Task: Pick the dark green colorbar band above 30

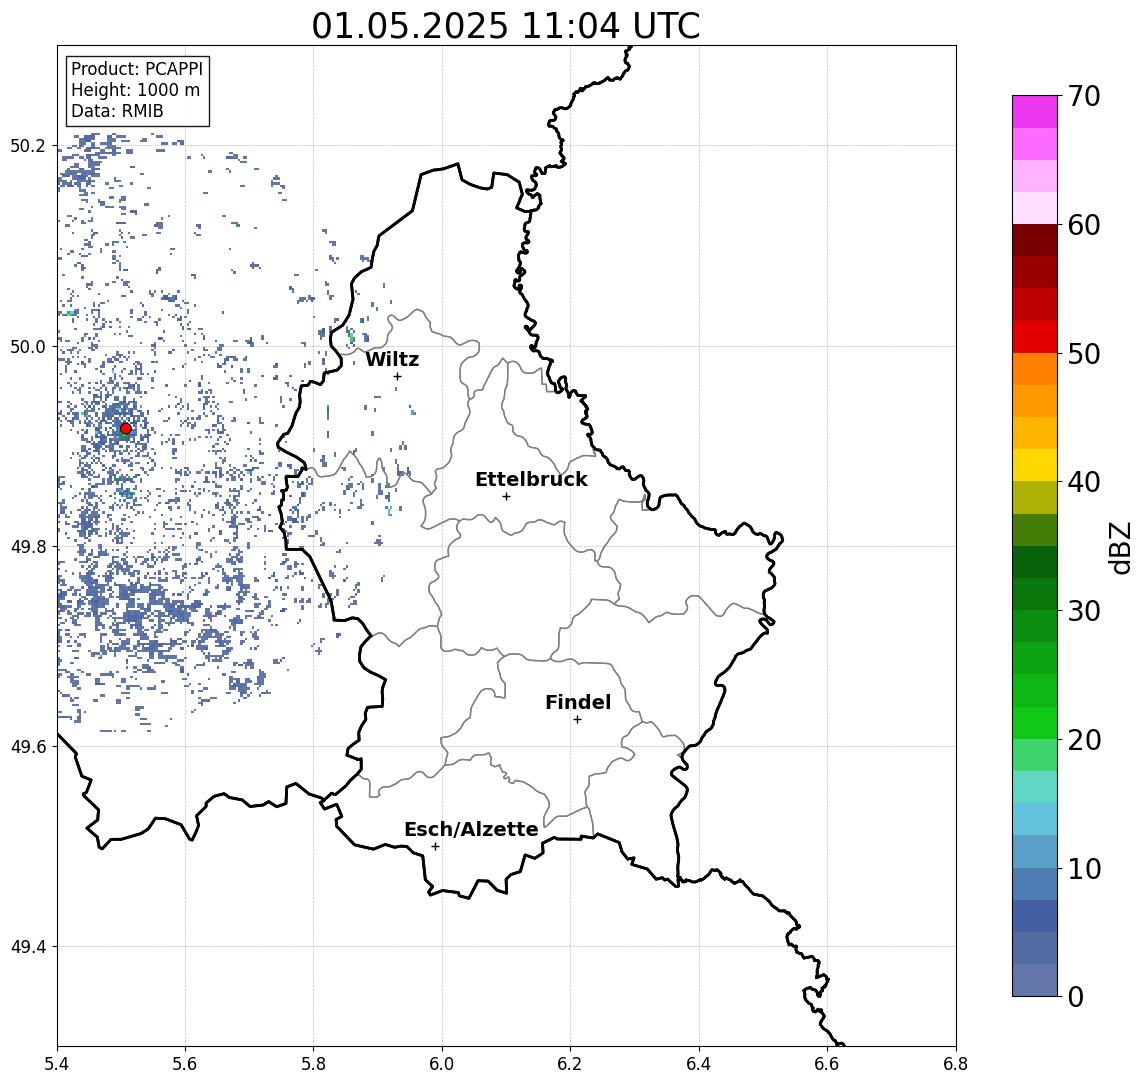Action: (1035, 594)
